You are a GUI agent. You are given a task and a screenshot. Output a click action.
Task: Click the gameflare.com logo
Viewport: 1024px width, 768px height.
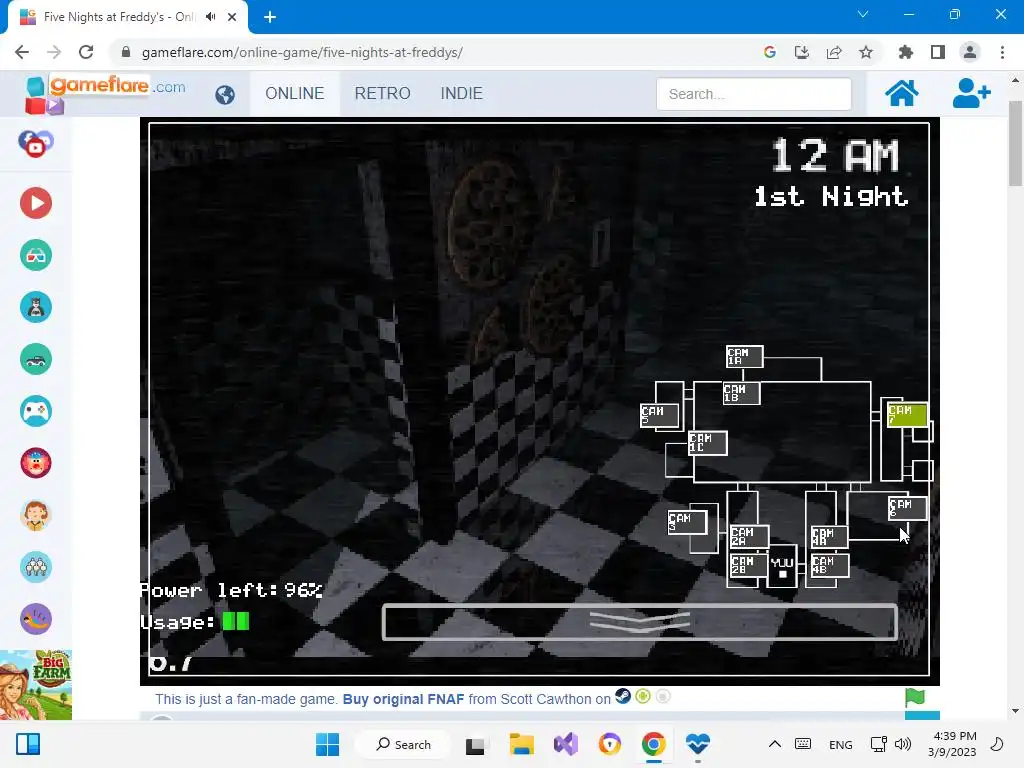point(105,93)
